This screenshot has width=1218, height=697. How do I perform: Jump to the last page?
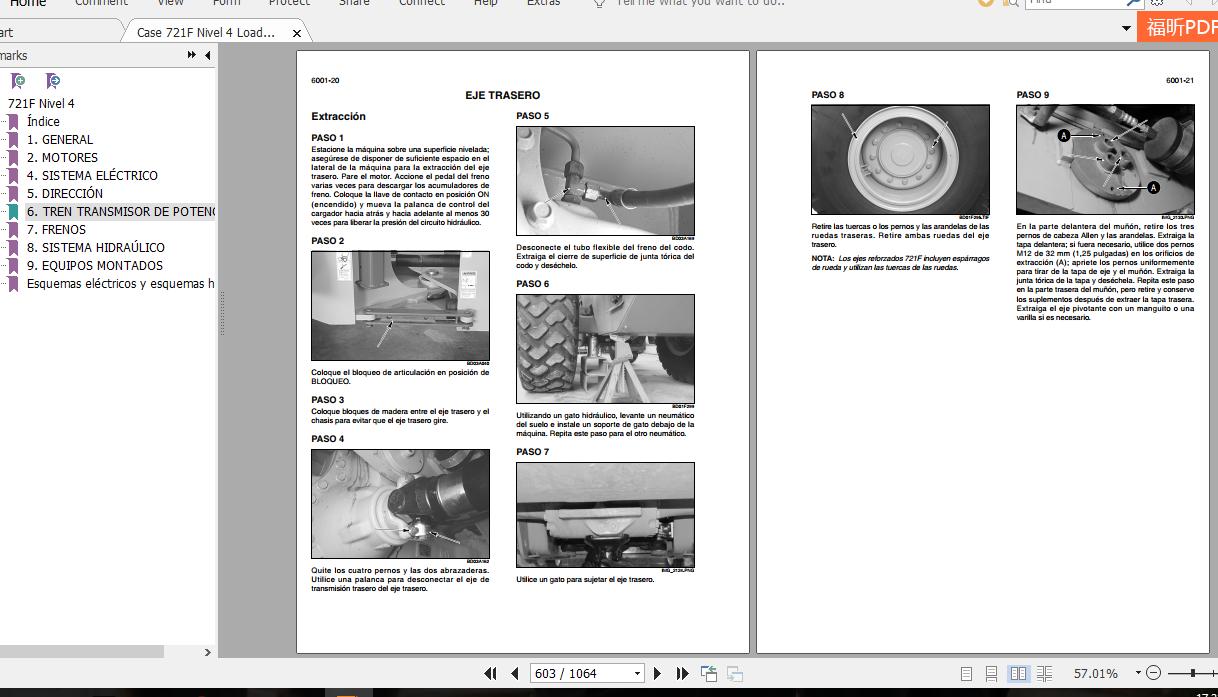click(x=681, y=672)
